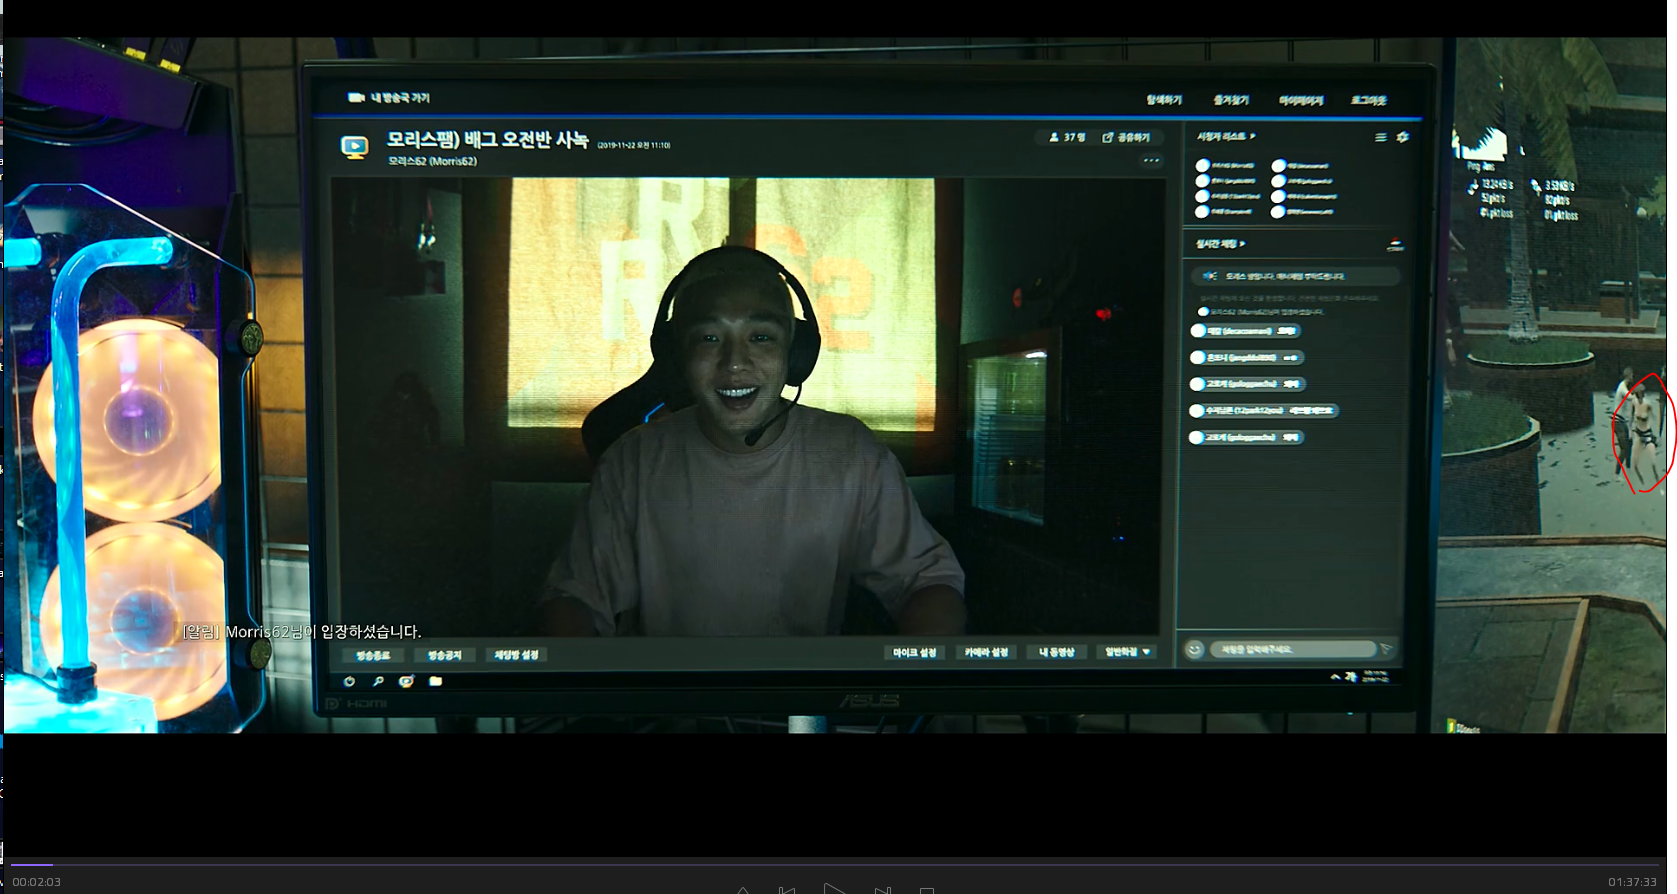This screenshot has width=1677, height=894.
Task: Open the gear settings in viewer panel
Action: [1402, 137]
